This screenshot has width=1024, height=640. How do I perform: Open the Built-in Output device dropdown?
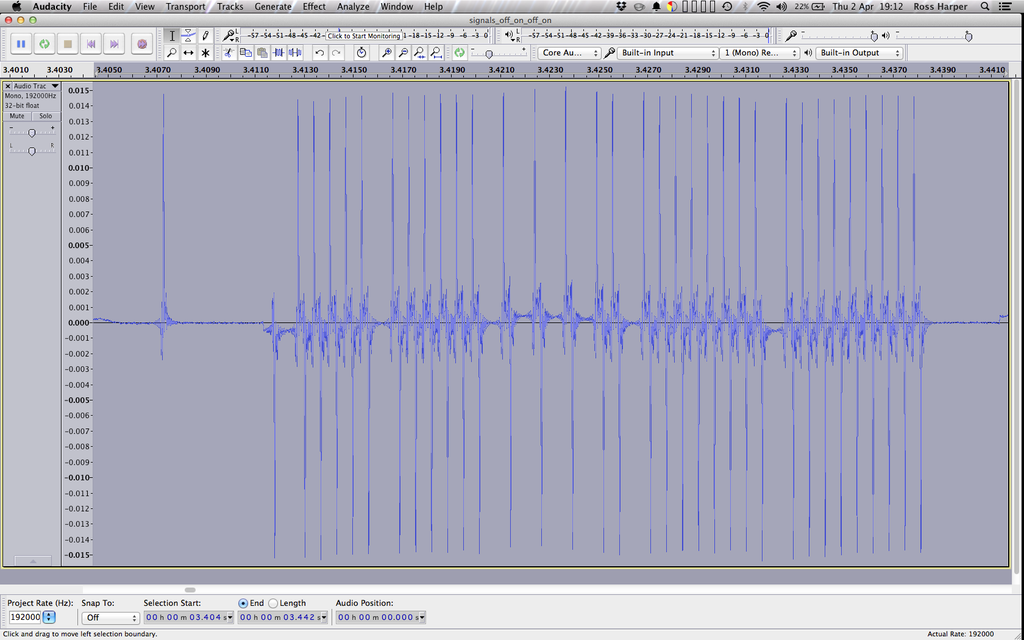click(x=859, y=53)
